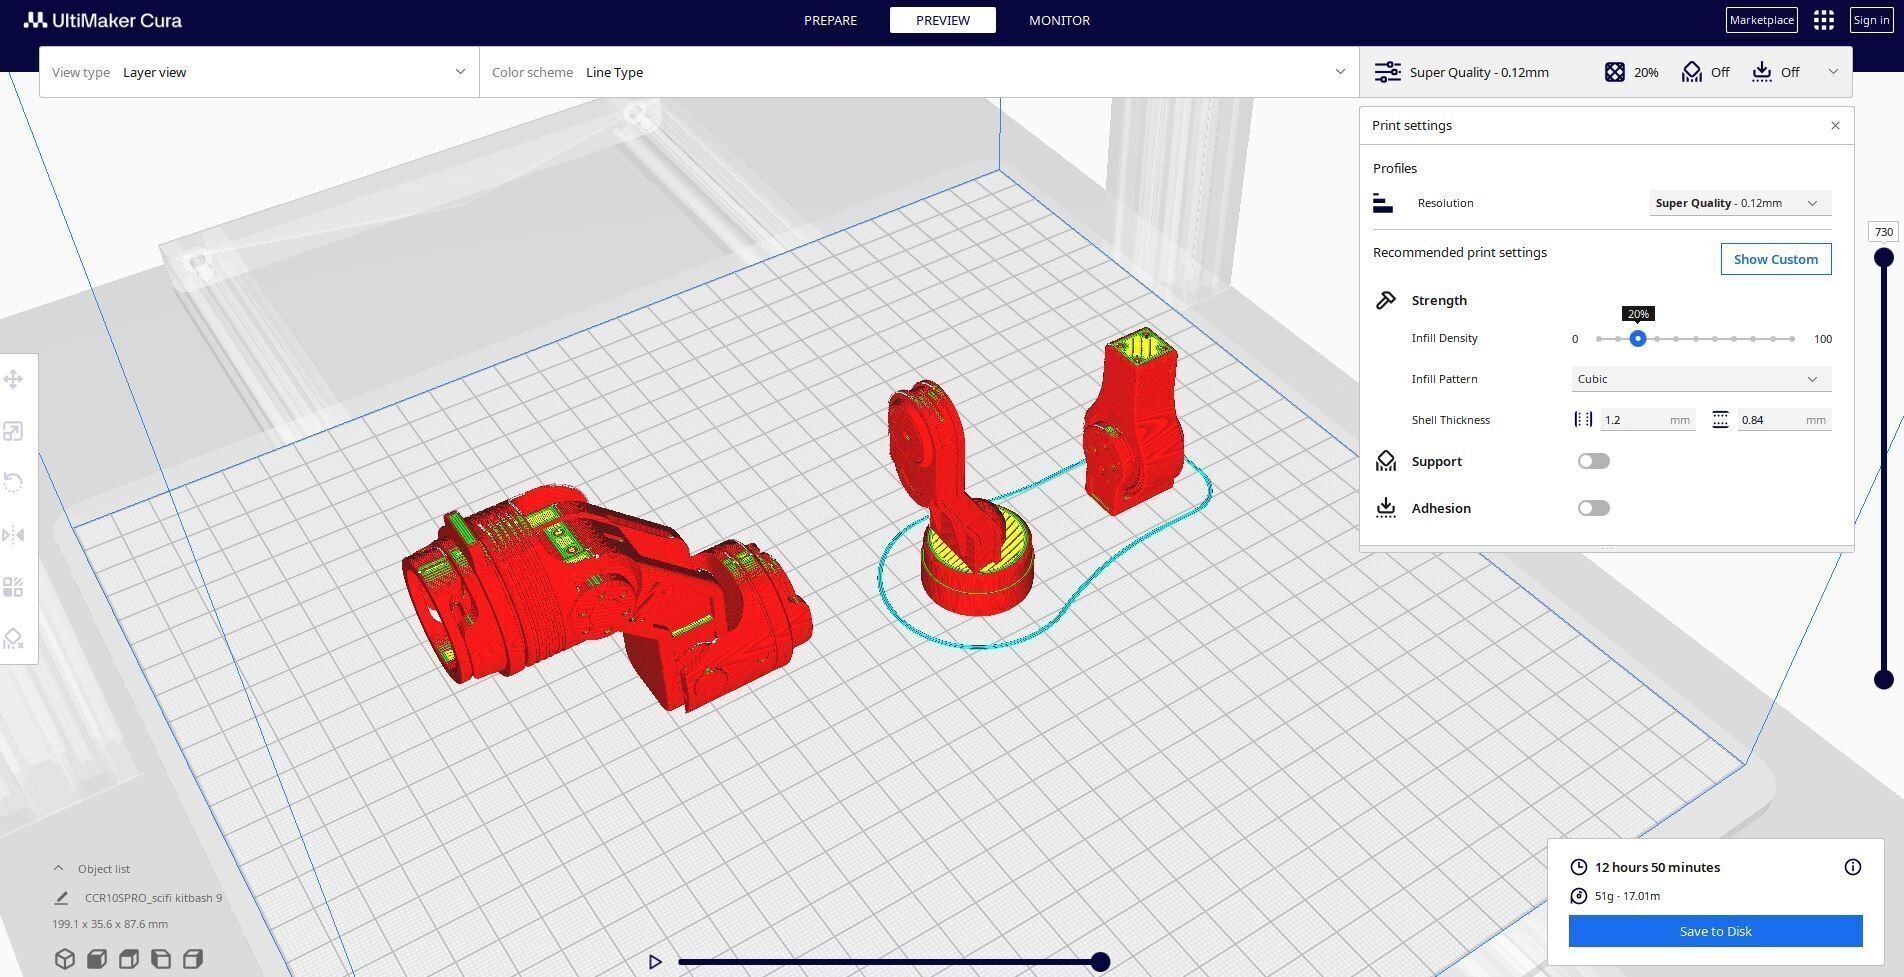The image size is (1904, 977).
Task: Enable the Adhesion toggle
Action: pyautogui.click(x=1593, y=508)
